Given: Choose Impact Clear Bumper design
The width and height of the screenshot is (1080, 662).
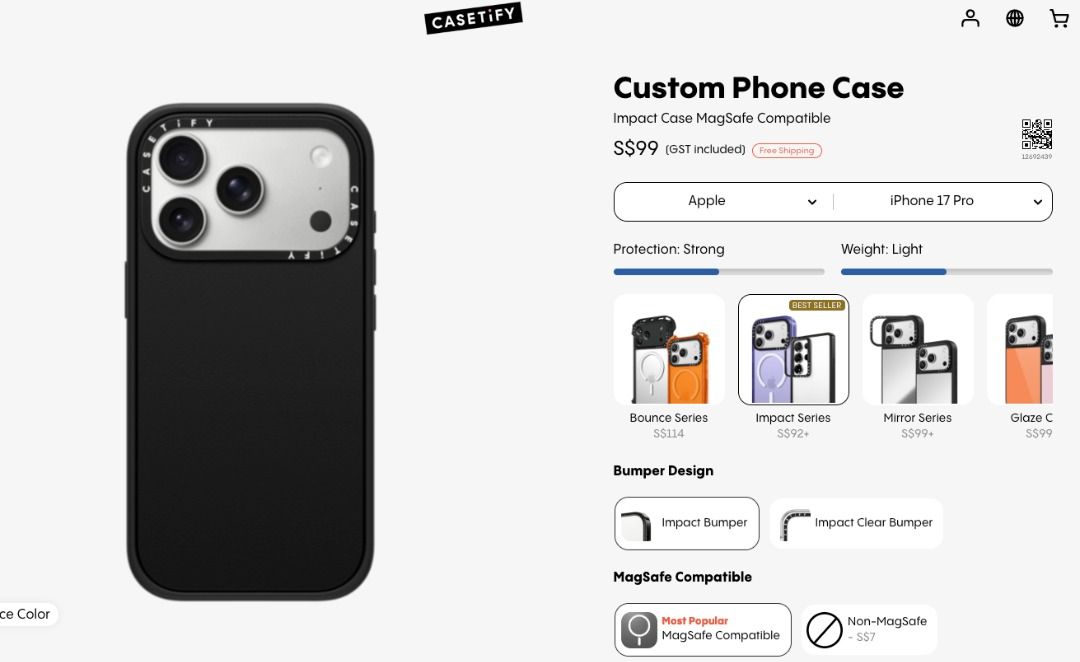Looking at the screenshot, I should (x=856, y=524).
